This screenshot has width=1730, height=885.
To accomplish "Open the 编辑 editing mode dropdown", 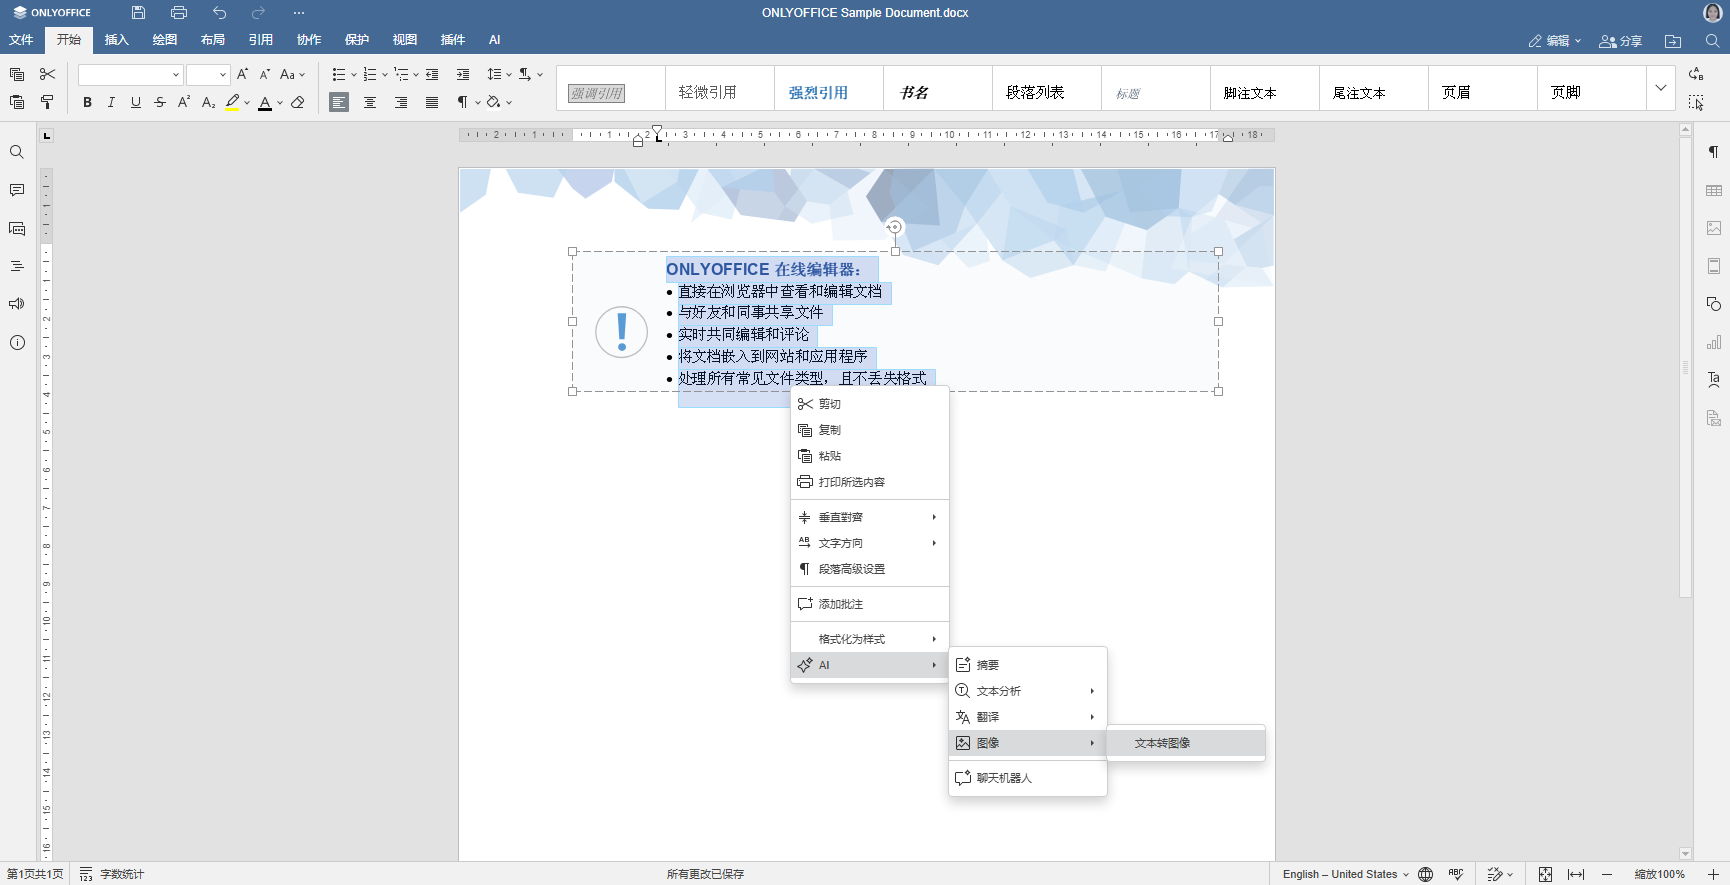I will pos(1555,41).
